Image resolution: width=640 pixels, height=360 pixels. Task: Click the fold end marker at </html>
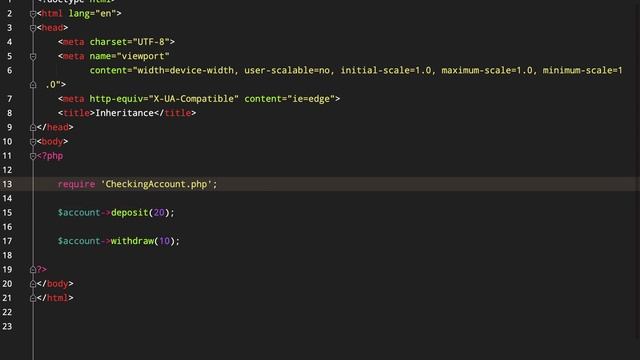click(x=33, y=298)
